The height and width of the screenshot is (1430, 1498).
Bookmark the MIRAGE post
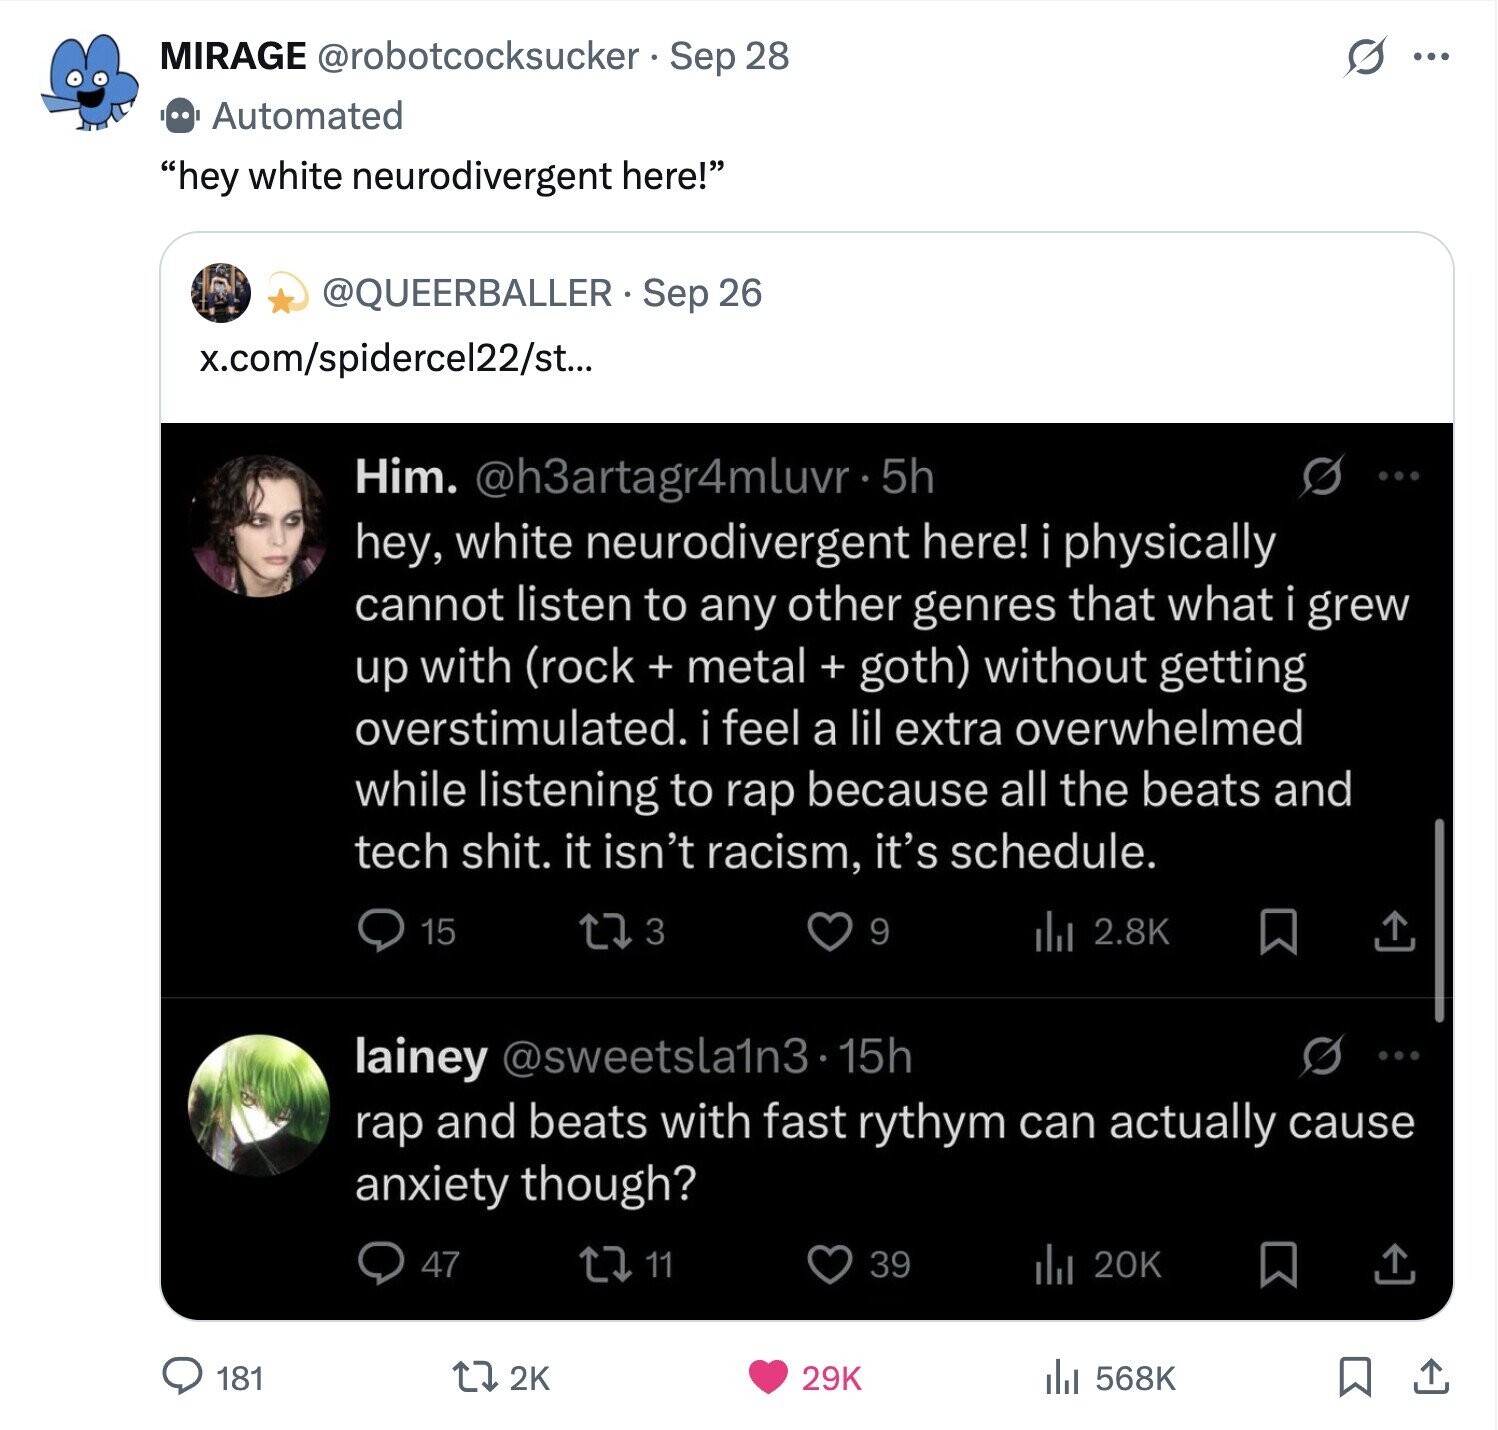[1354, 1377]
